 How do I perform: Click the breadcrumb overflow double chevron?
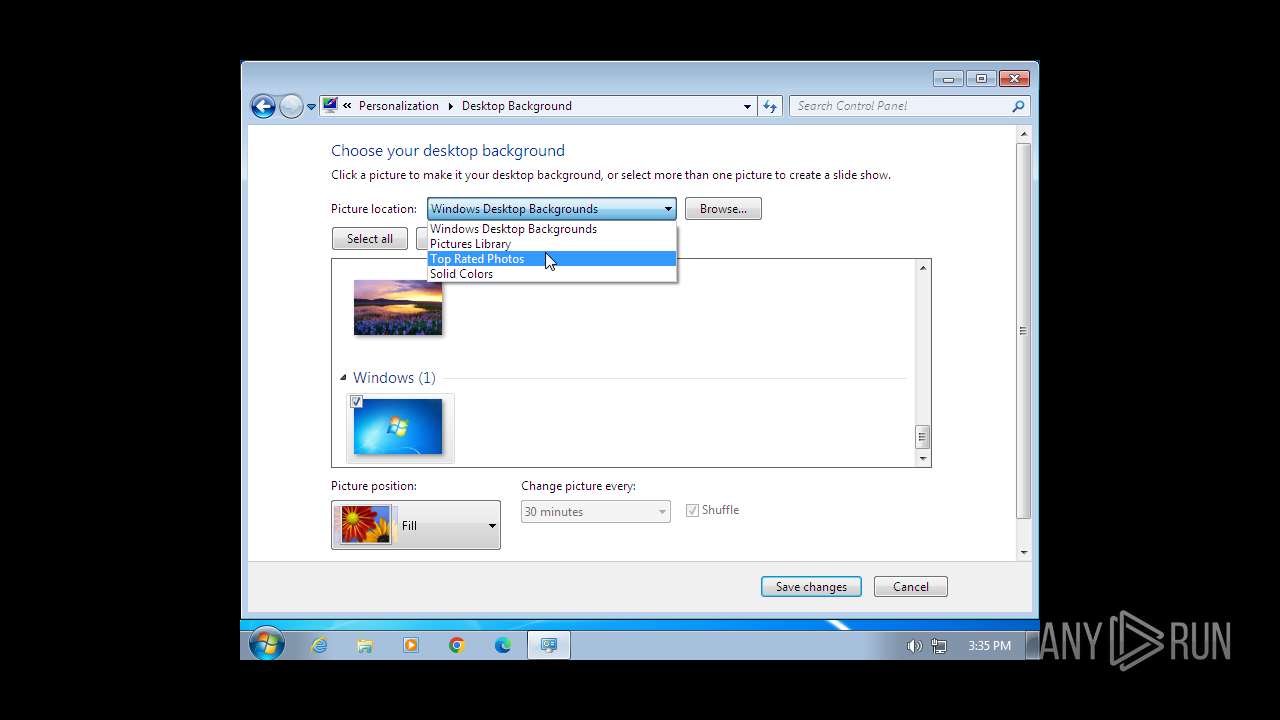(x=347, y=106)
